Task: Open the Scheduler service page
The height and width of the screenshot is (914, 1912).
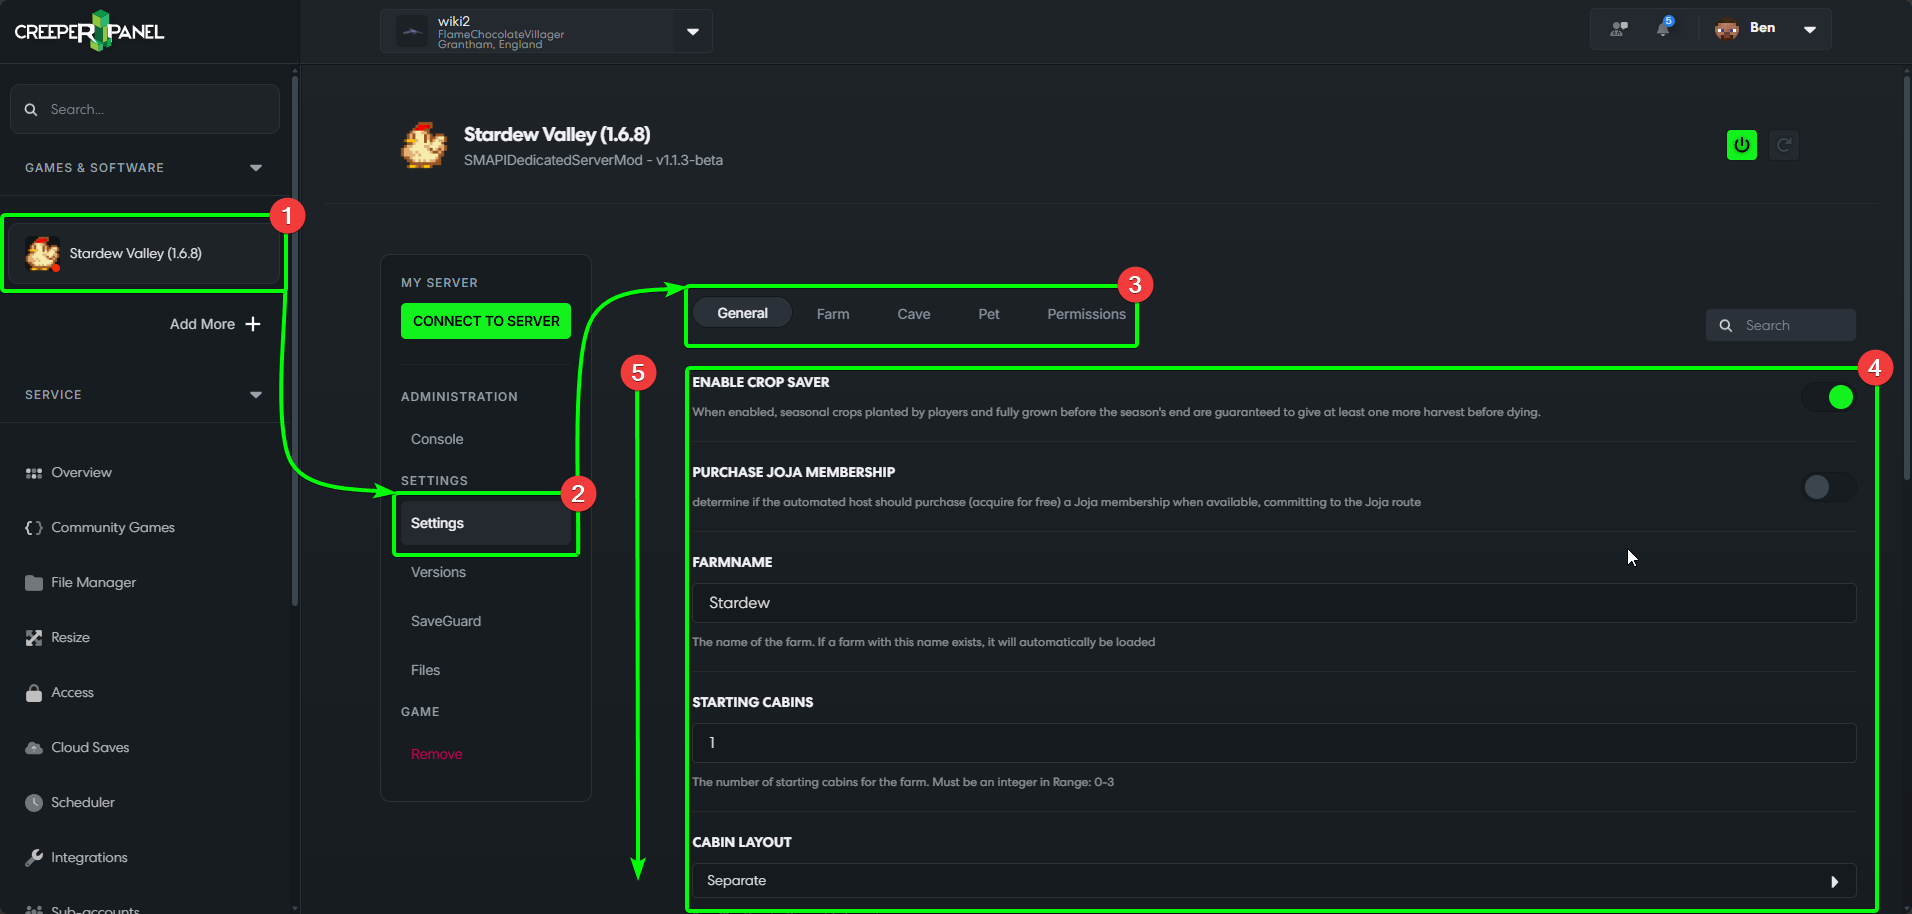Action: click(x=82, y=802)
